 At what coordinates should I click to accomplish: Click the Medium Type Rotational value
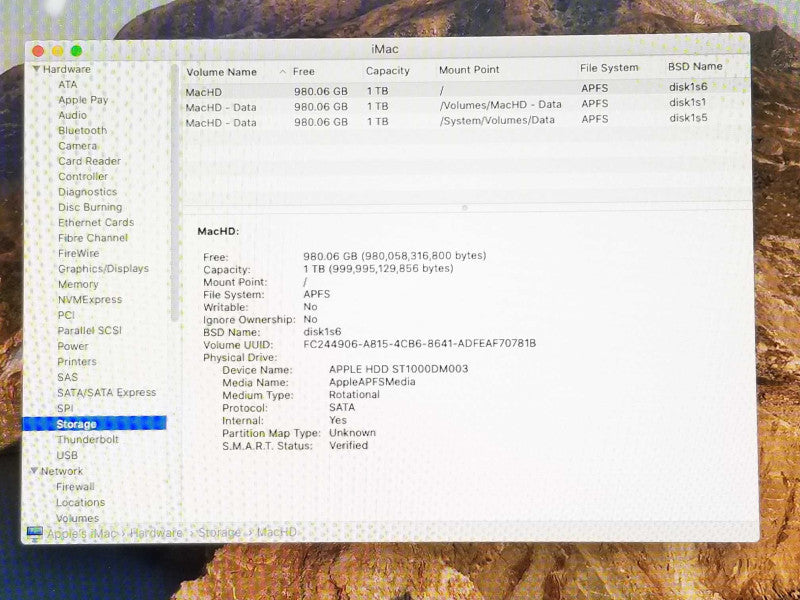pos(354,394)
